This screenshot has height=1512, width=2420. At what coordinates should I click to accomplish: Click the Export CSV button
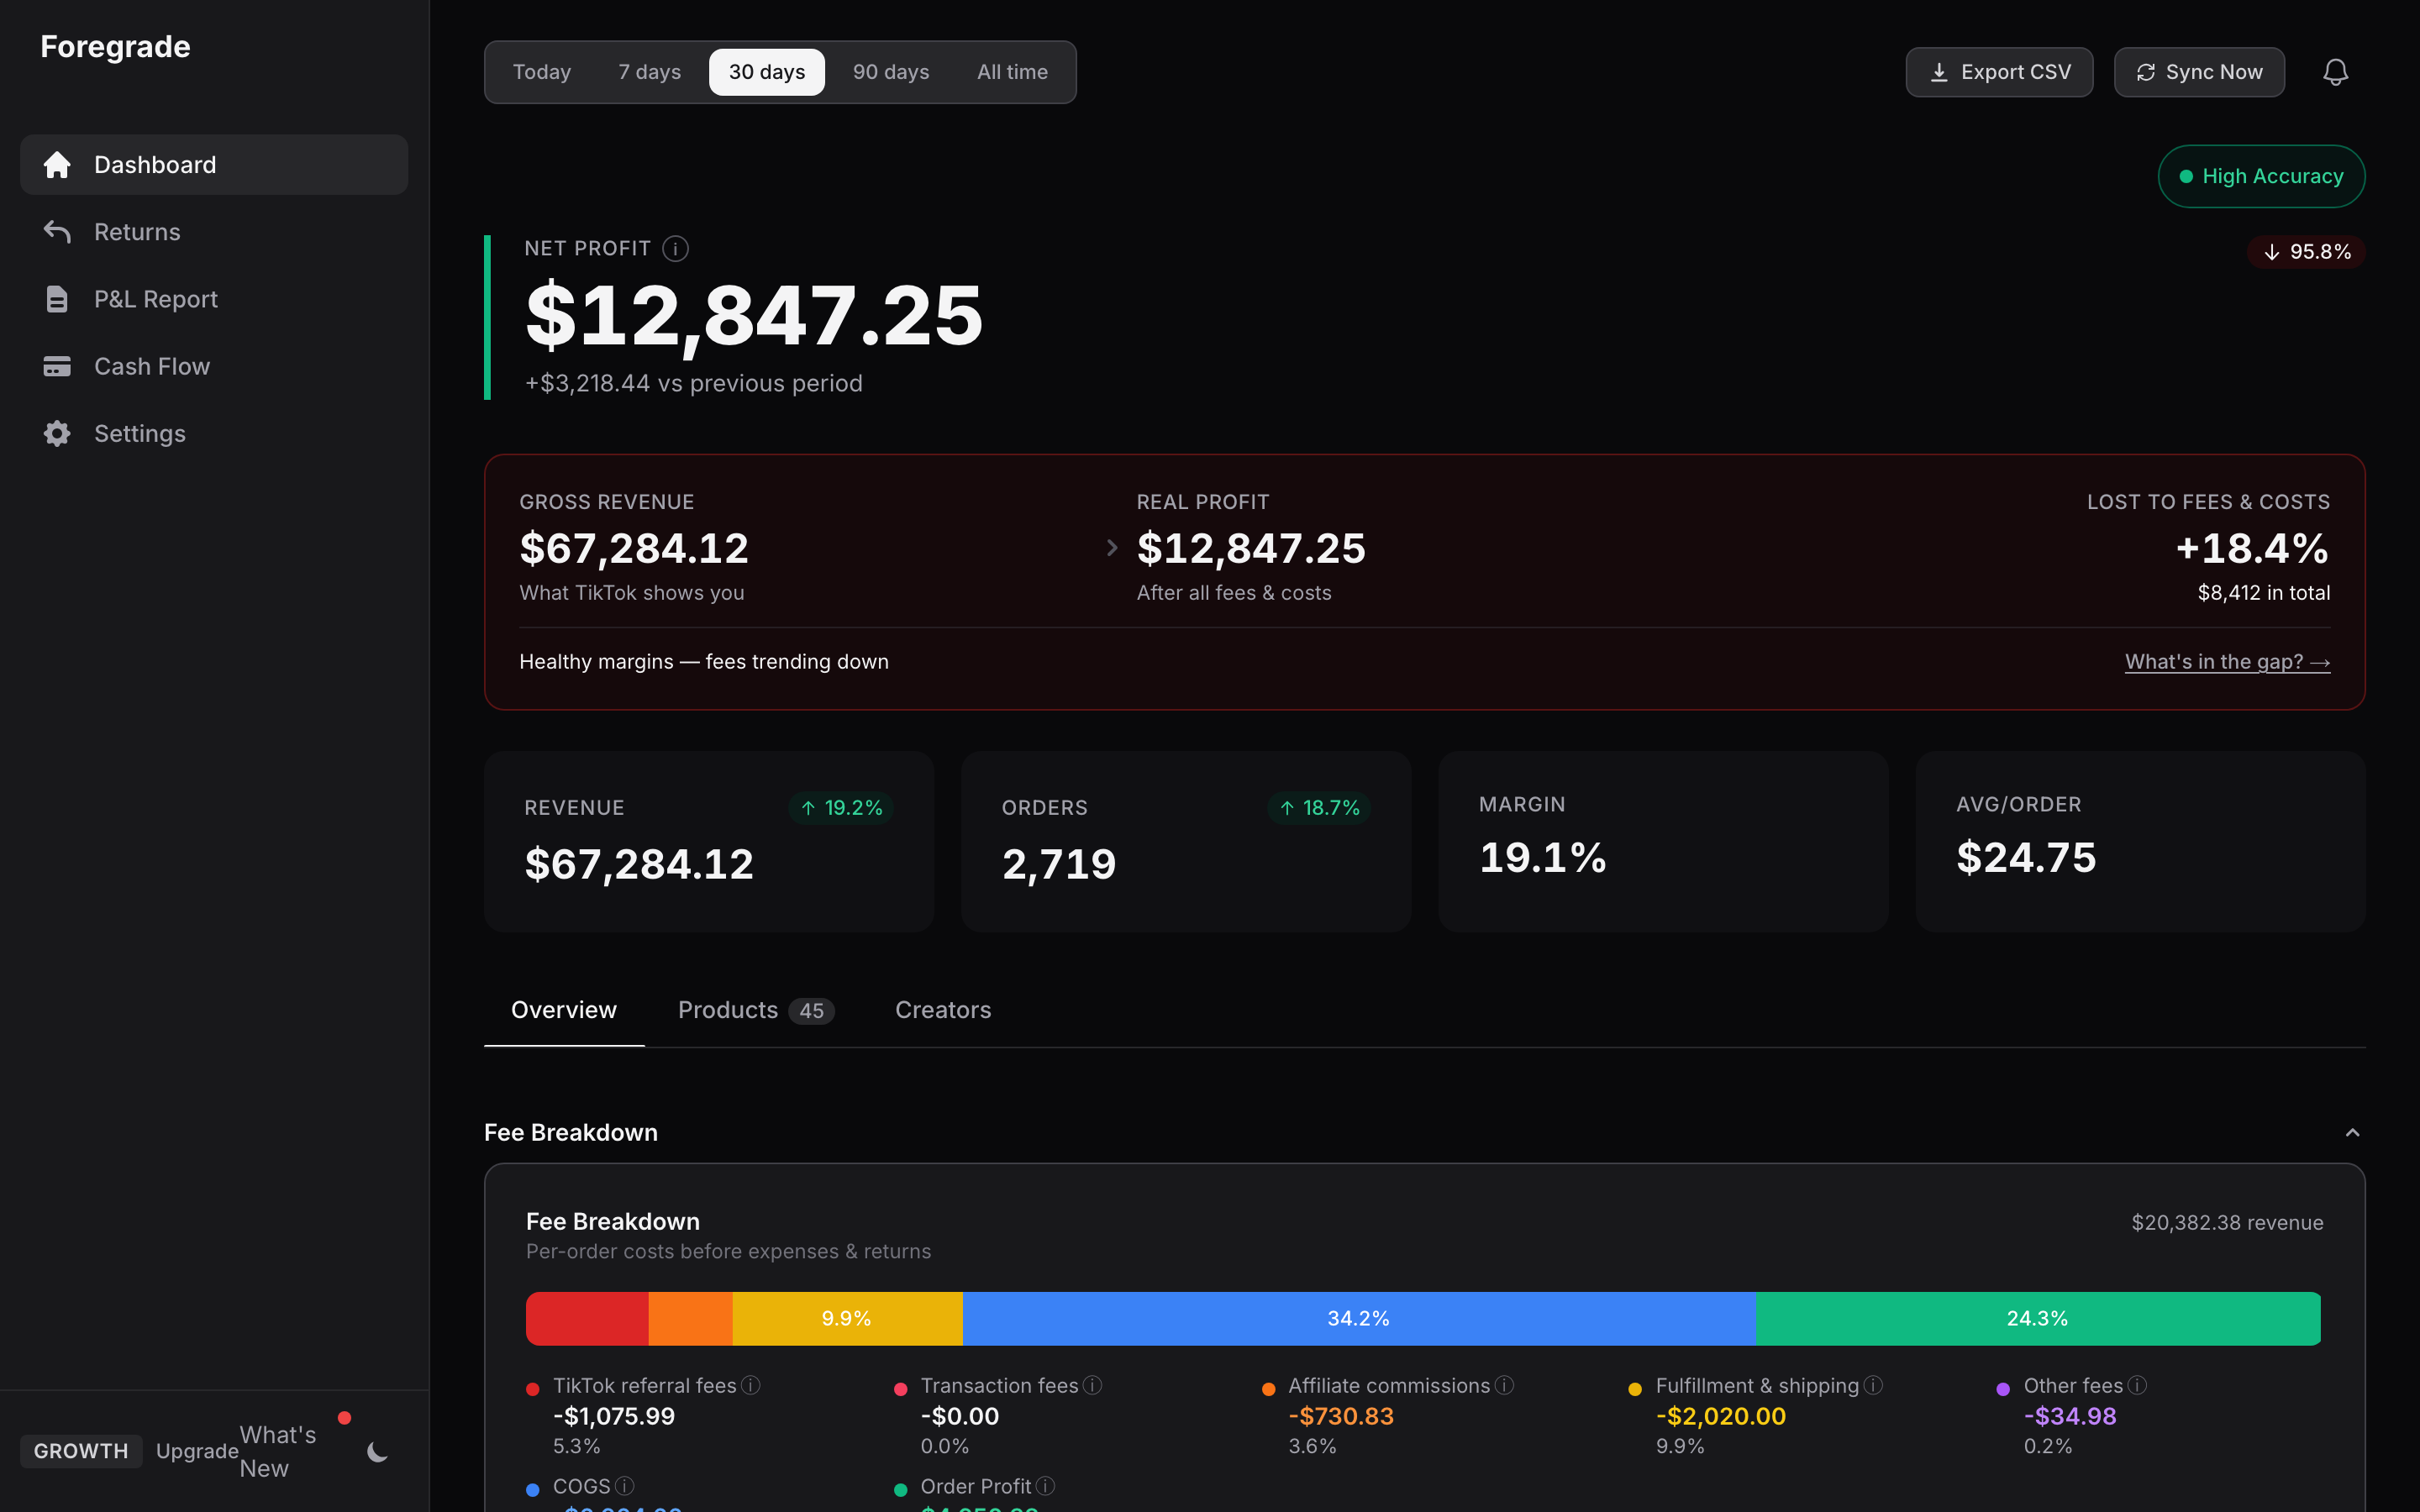coord(1999,72)
